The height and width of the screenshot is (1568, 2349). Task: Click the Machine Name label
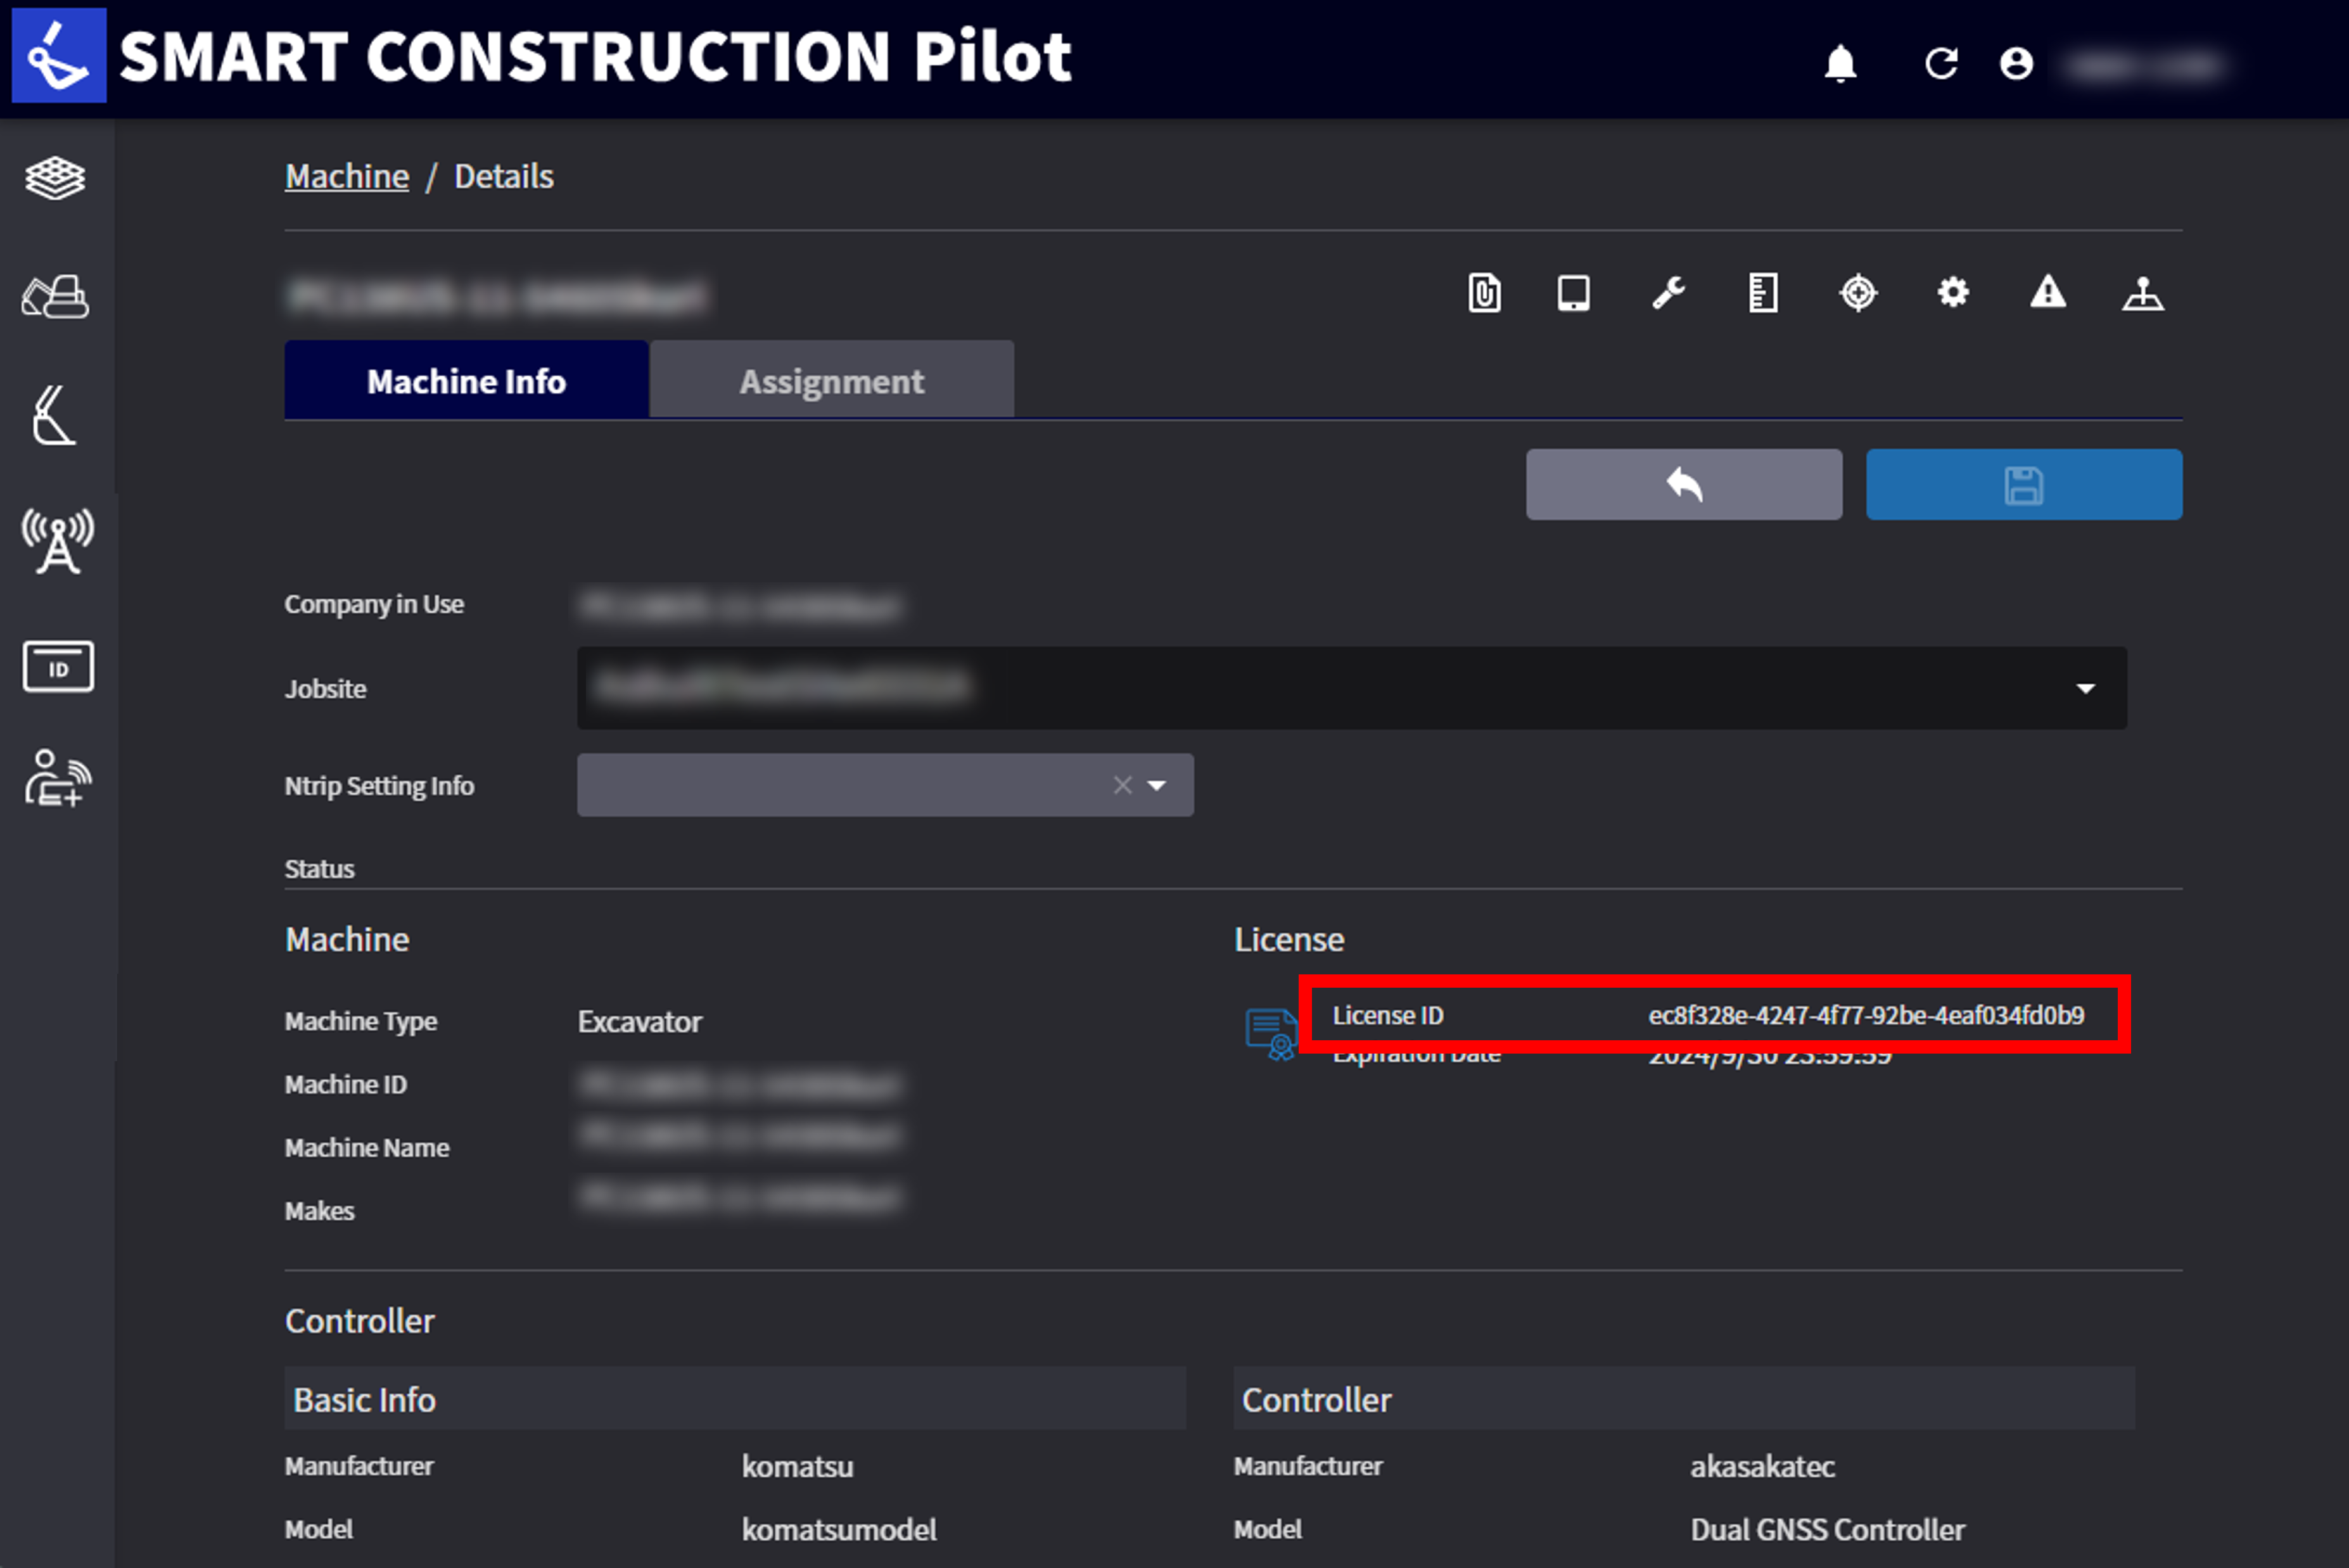tap(367, 1147)
